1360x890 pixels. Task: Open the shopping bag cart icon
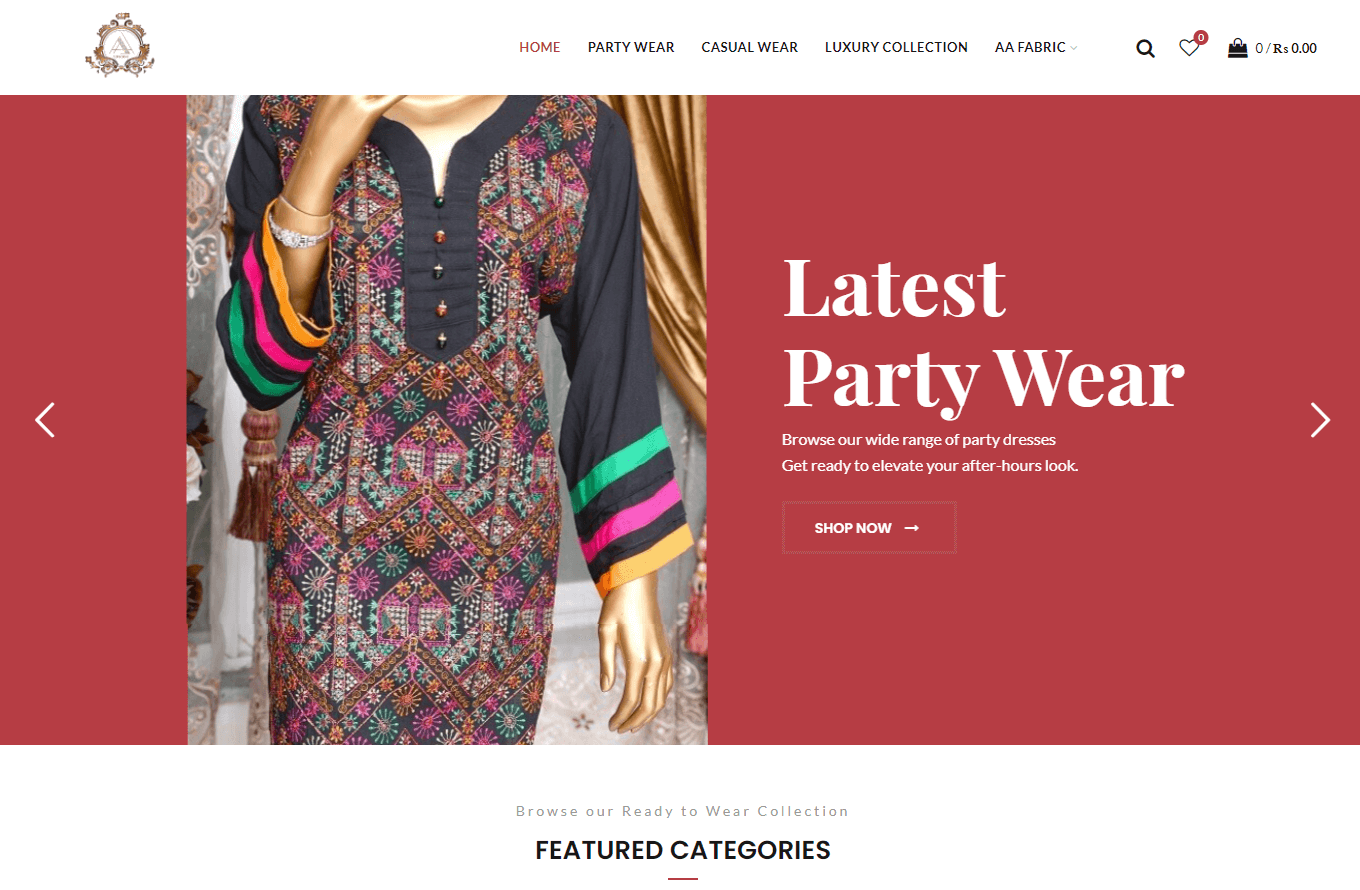click(x=1237, y=47)
